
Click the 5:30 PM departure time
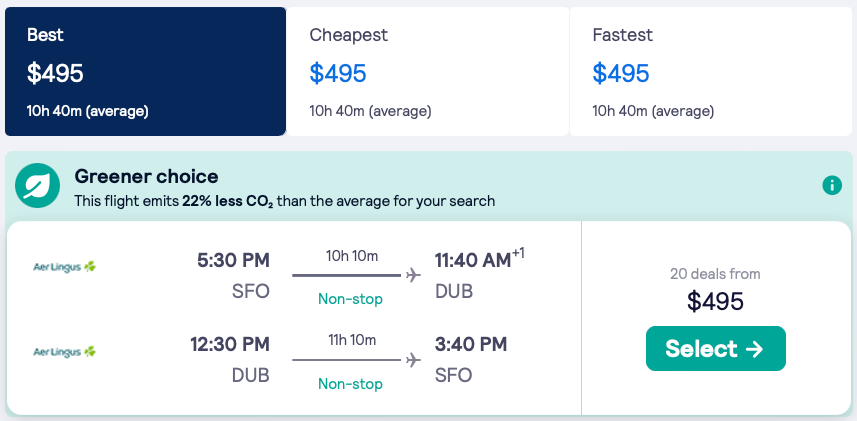tap(233, 261)
